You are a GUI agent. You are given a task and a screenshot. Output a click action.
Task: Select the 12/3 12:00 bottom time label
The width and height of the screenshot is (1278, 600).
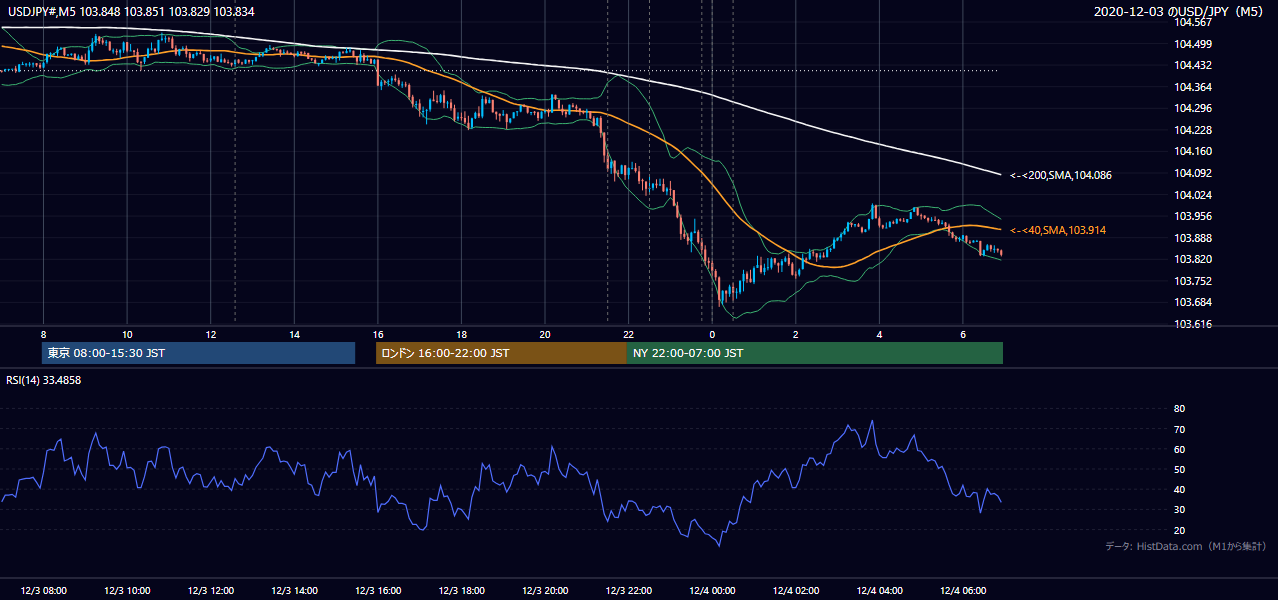click(211, 591)
